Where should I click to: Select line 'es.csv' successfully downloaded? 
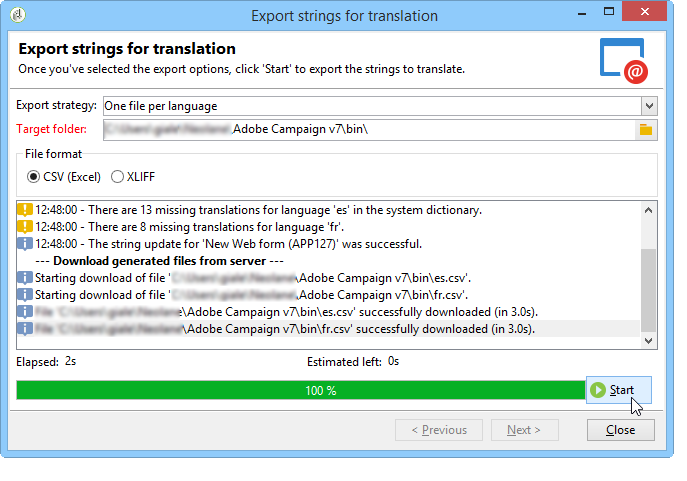click(x=286, y=312)
